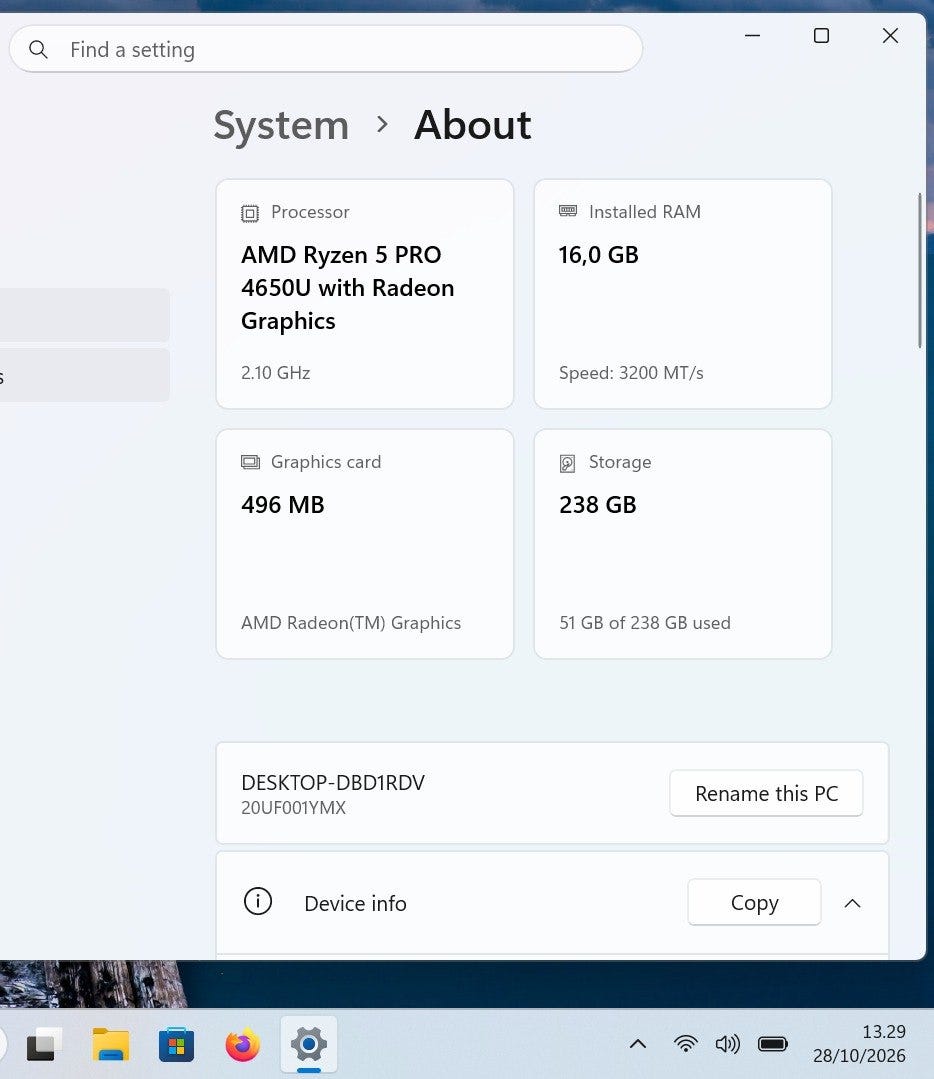Open Task View on the taskbar
934x1079 pixels.
[45, 1045]
